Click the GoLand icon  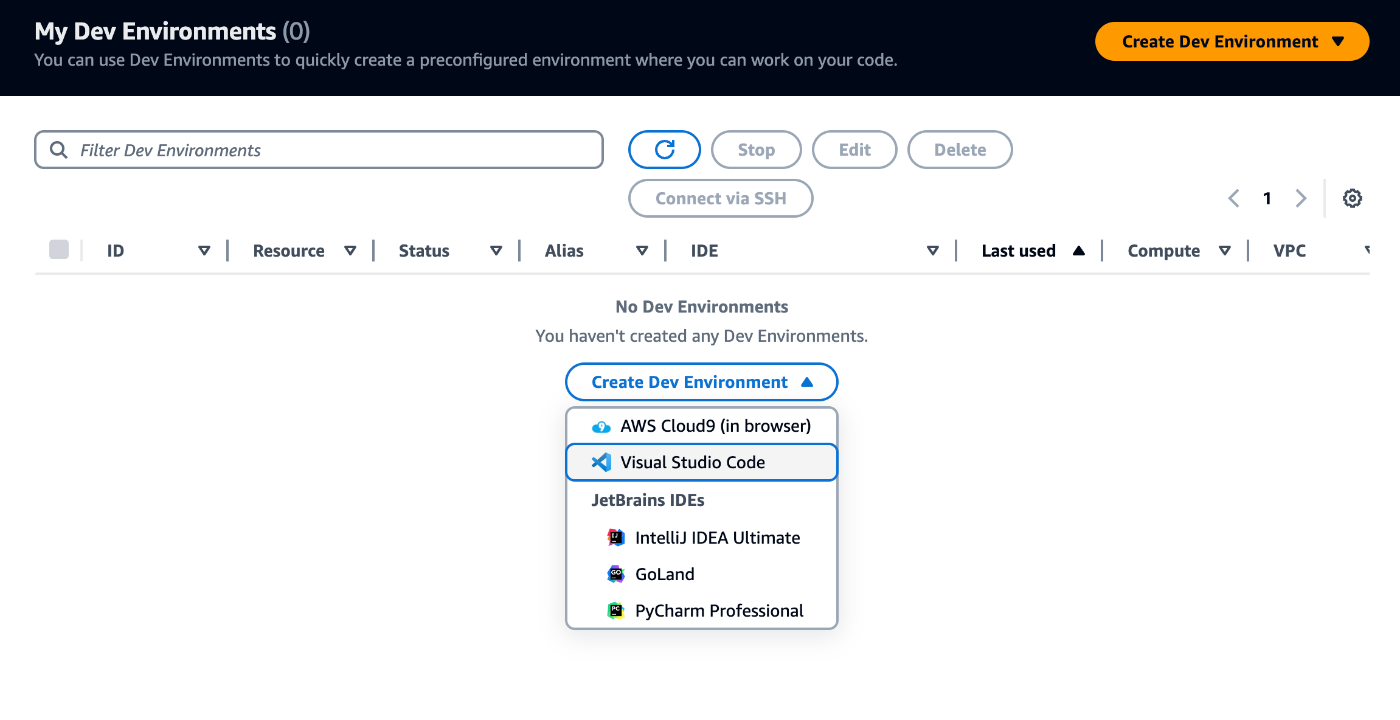[616, 574]
